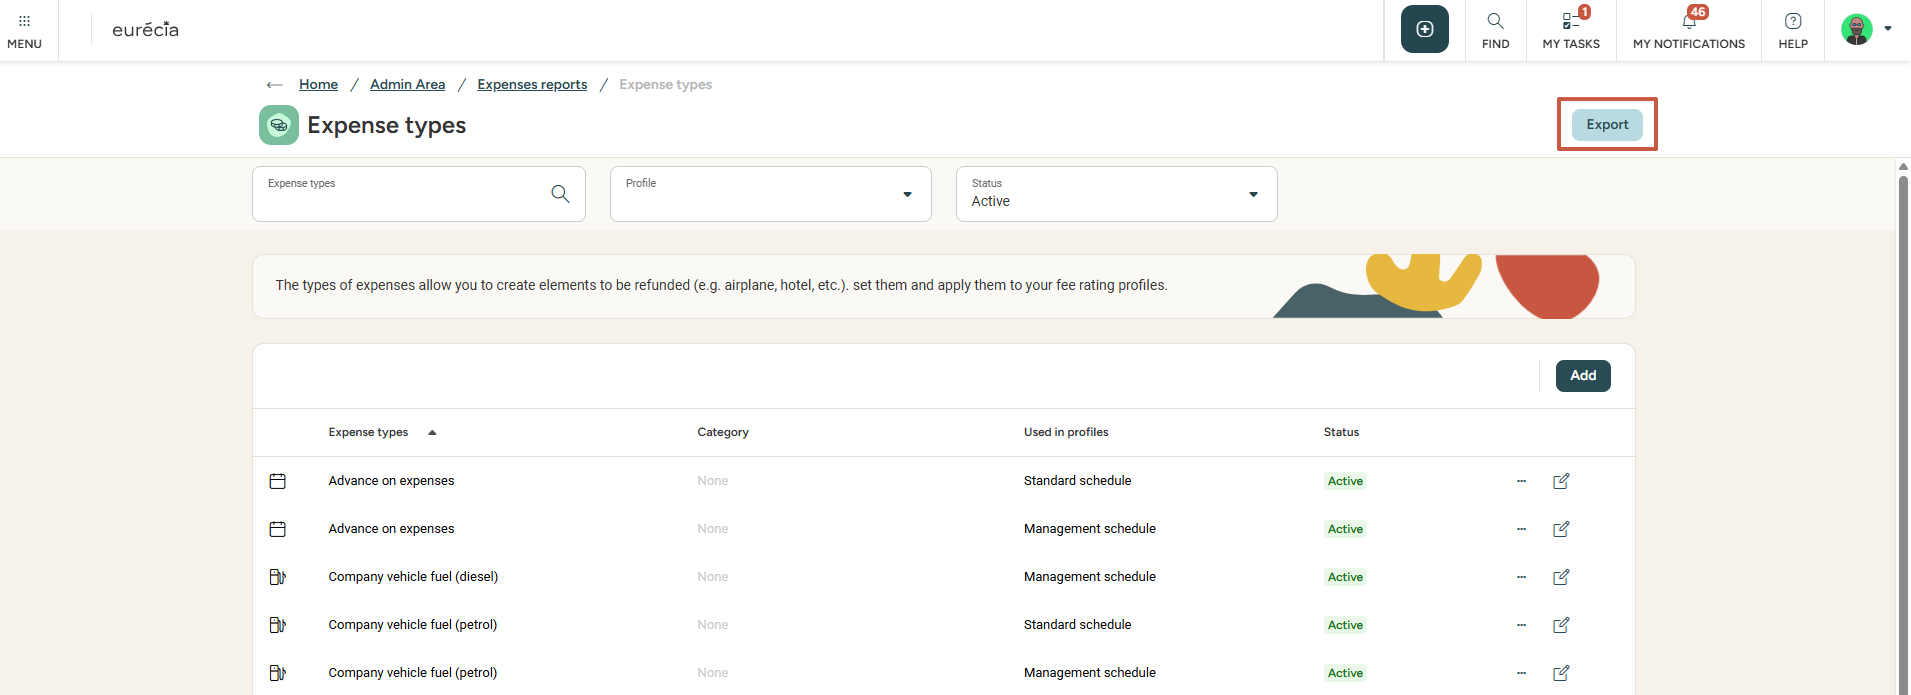This screenshot has width=1911, height=695.
Task: Open the HELP question mark icon
Action: coord(1792,30)
